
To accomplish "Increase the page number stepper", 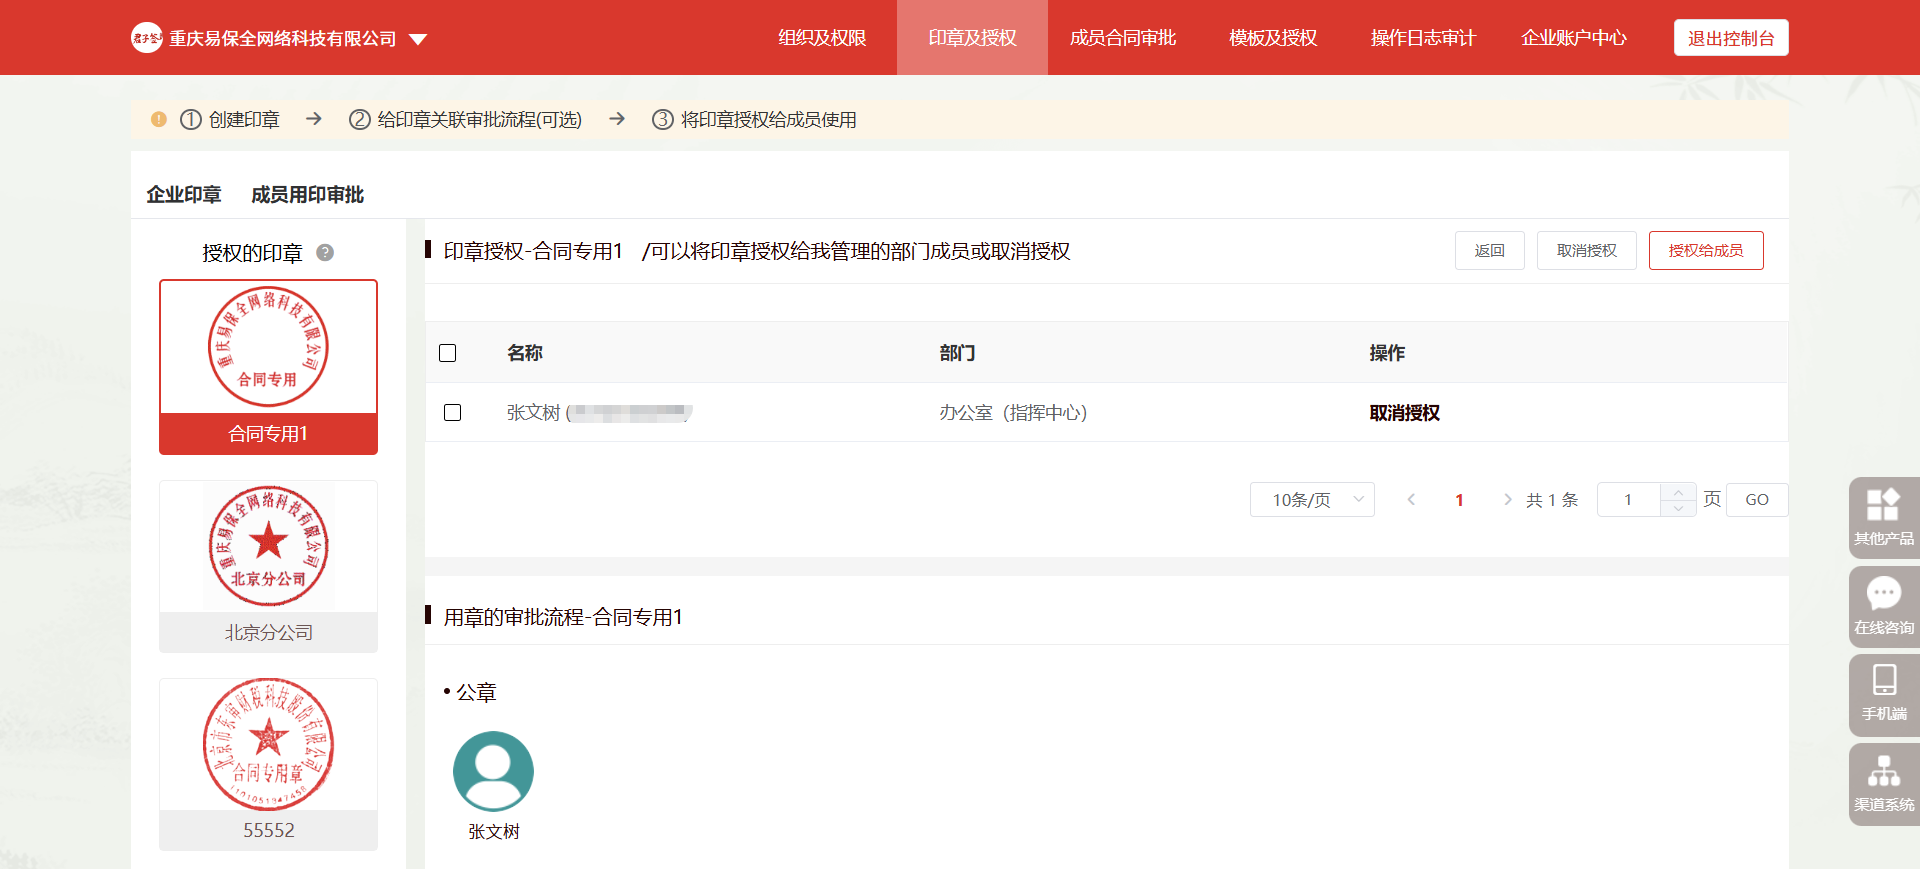I will click(x=1678, y=492).
